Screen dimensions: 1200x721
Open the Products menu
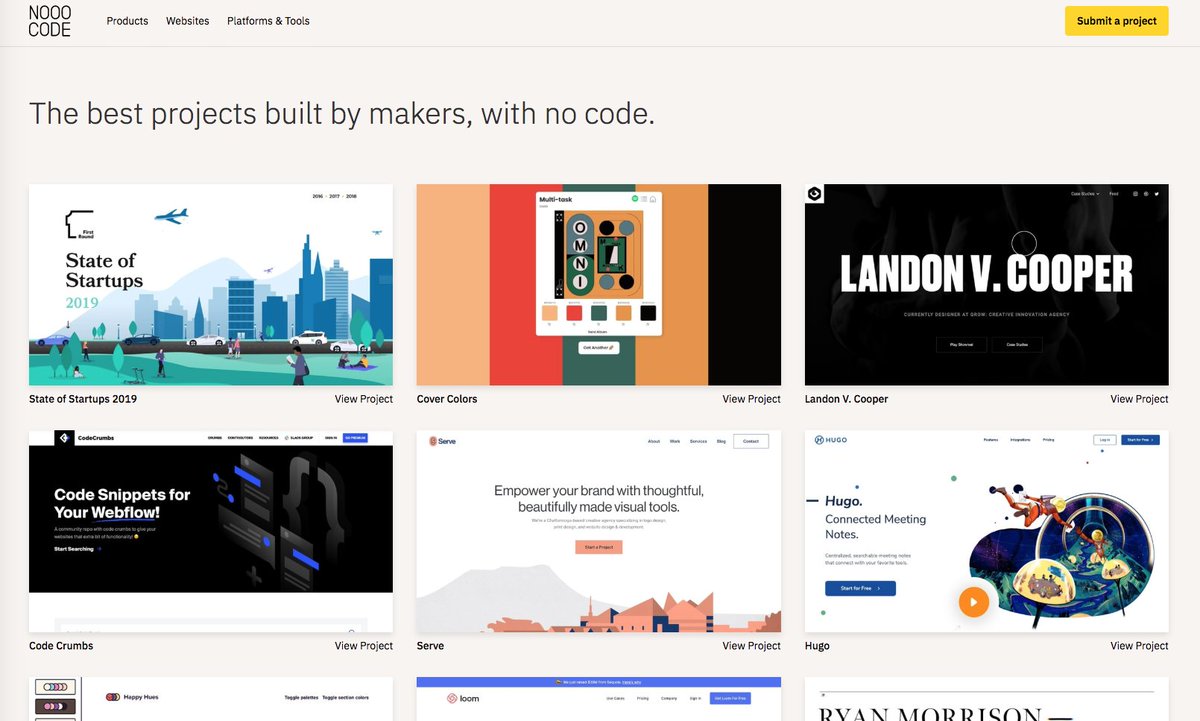tap(127, 21)
